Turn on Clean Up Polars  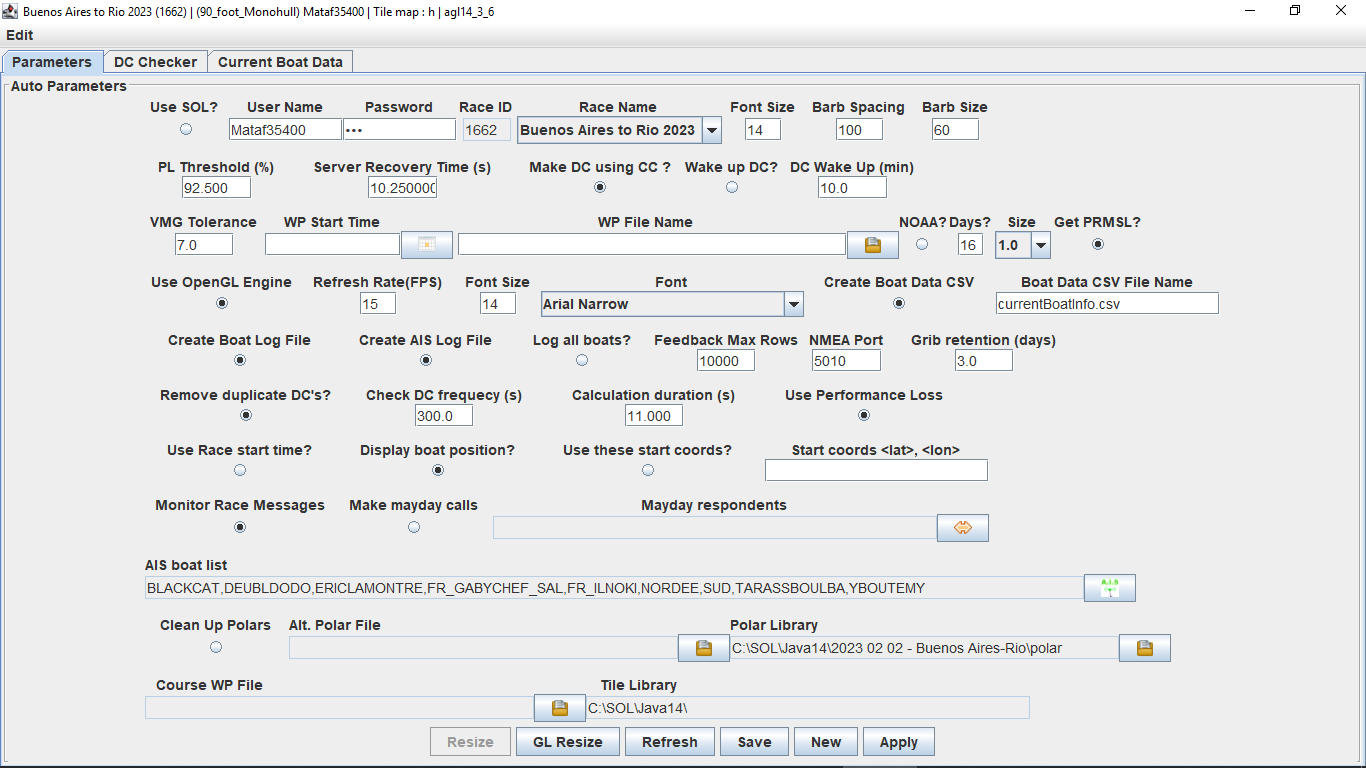tap(215, 647)
